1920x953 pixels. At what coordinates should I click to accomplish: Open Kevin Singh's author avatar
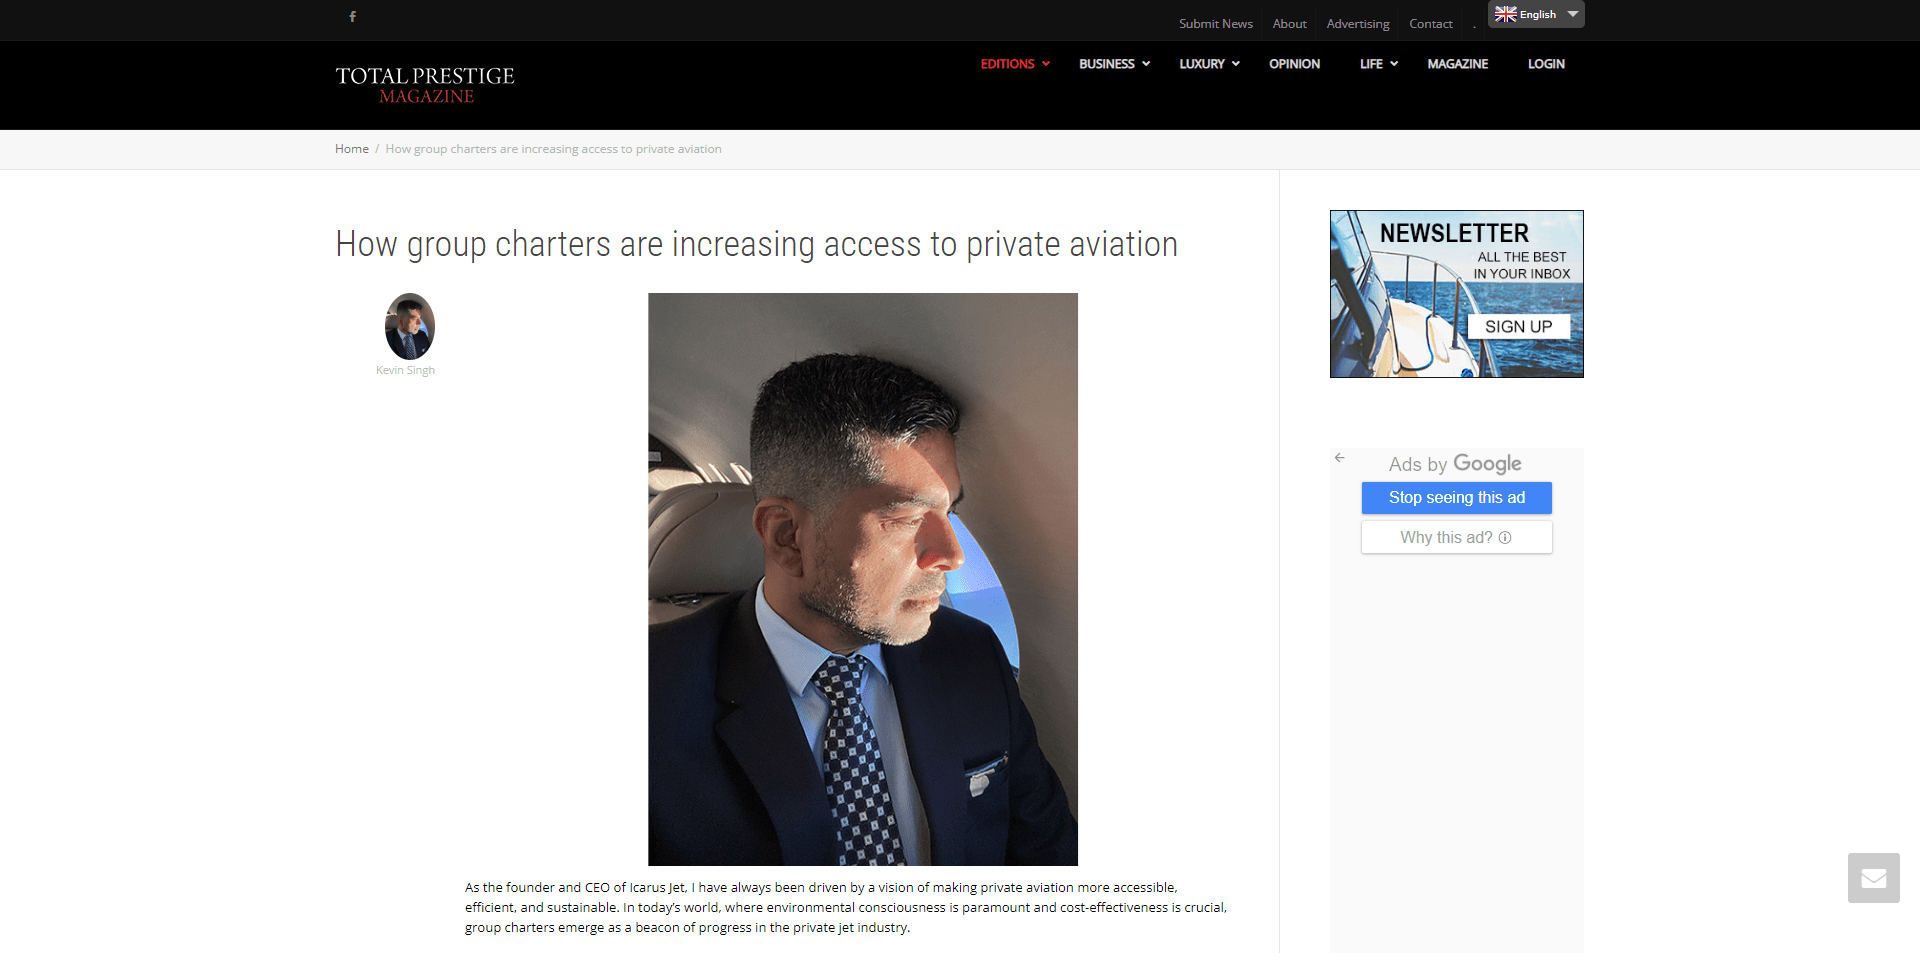pyautogui.click(x=410, y=326)
